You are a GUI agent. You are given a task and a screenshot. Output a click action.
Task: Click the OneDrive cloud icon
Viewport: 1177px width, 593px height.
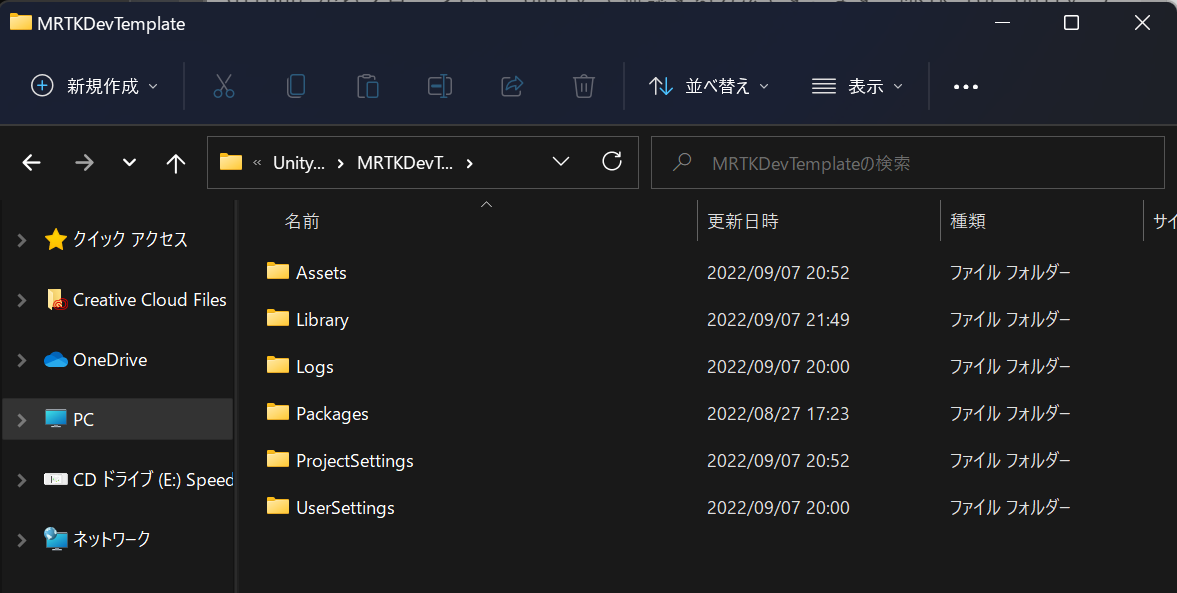[56, 360]
